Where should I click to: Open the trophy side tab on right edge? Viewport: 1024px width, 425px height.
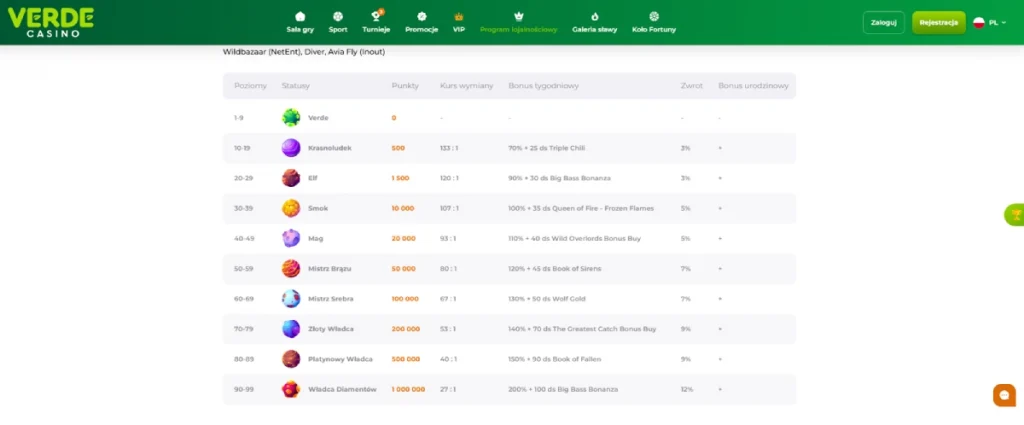(x=1015, y=215)
